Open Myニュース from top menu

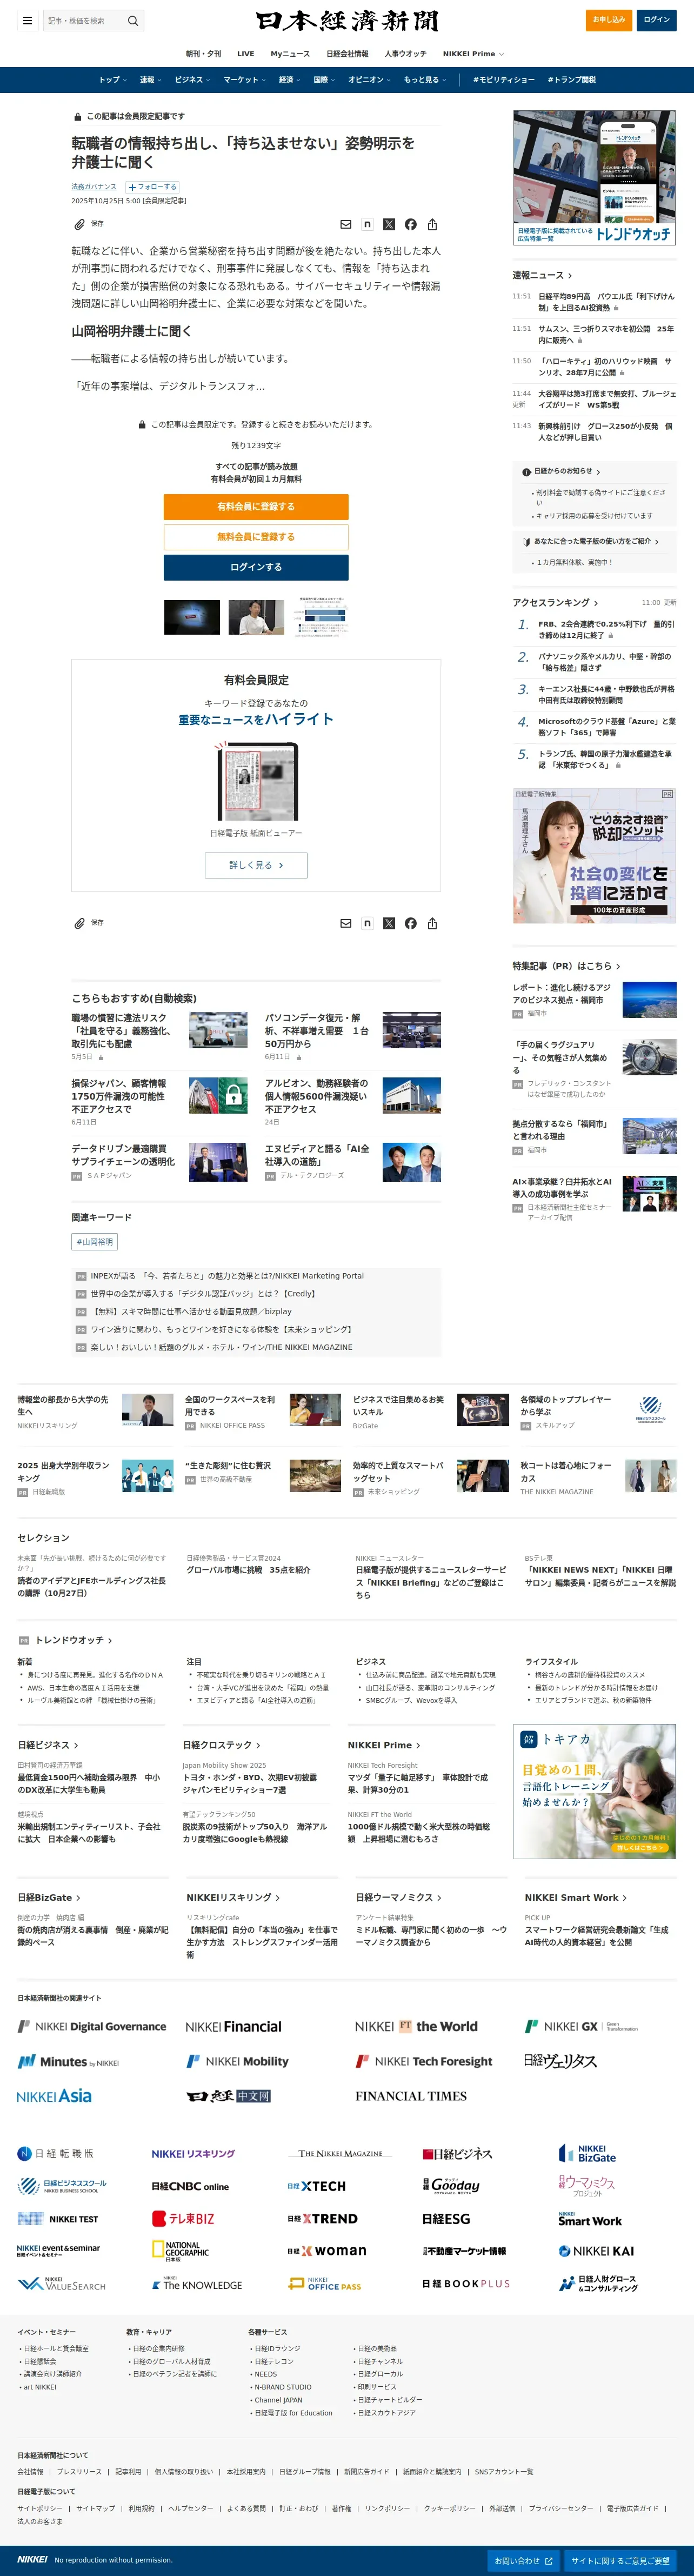coord(290,54)
